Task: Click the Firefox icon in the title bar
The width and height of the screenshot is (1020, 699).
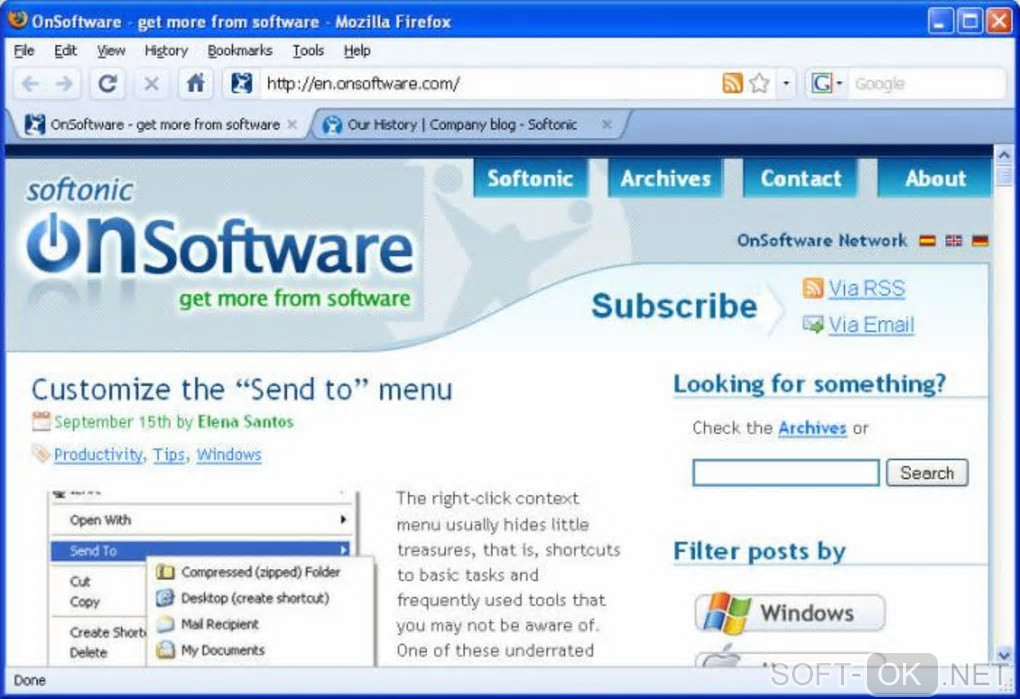Action: coord(18,20)
